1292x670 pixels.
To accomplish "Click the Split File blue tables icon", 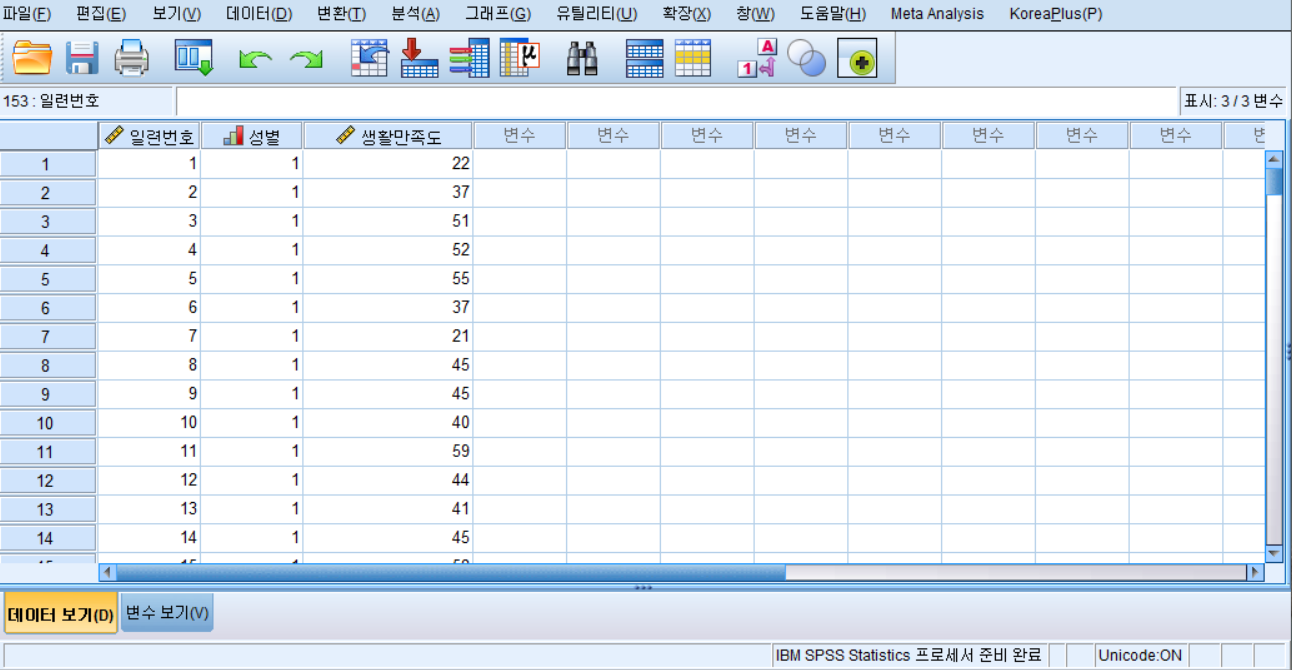I will click(644, 58).
